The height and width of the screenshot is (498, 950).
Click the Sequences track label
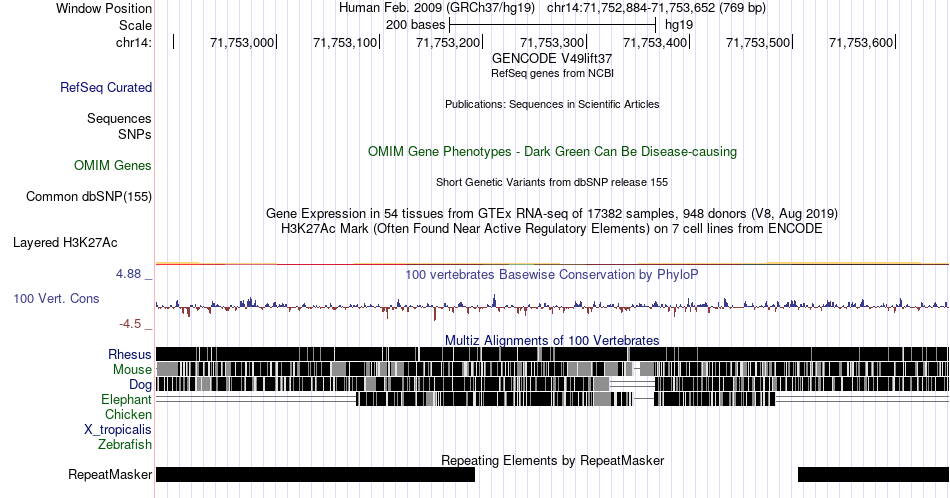click(119, 118)
